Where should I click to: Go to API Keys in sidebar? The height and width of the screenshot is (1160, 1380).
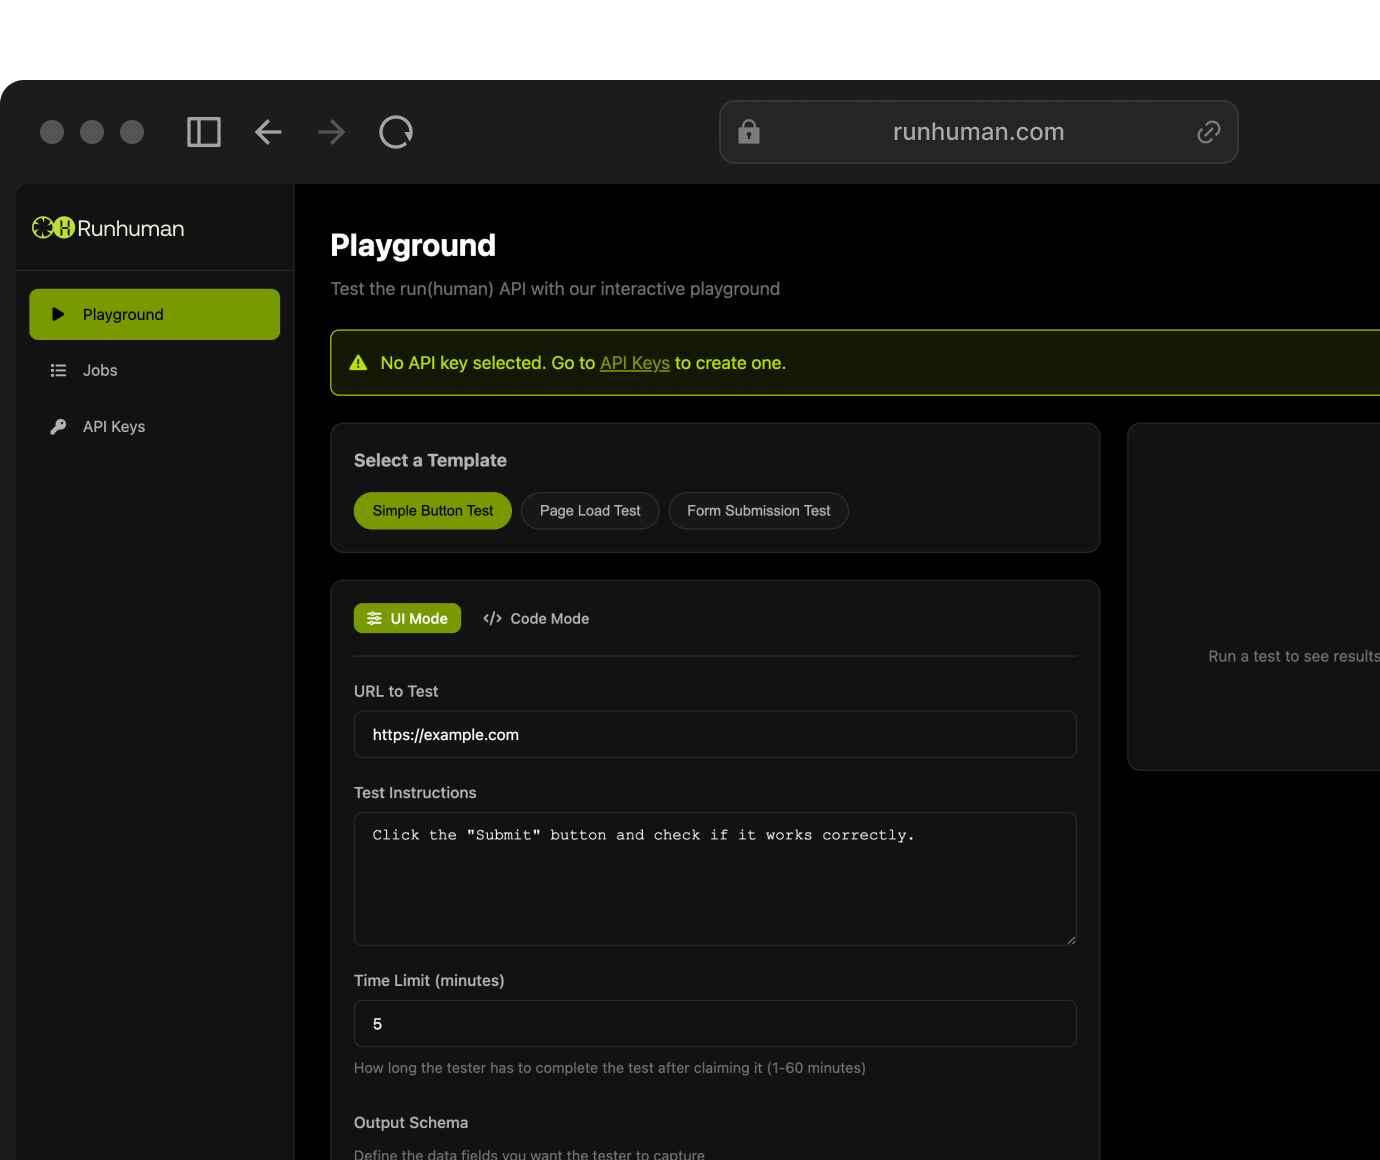[113, 426]
